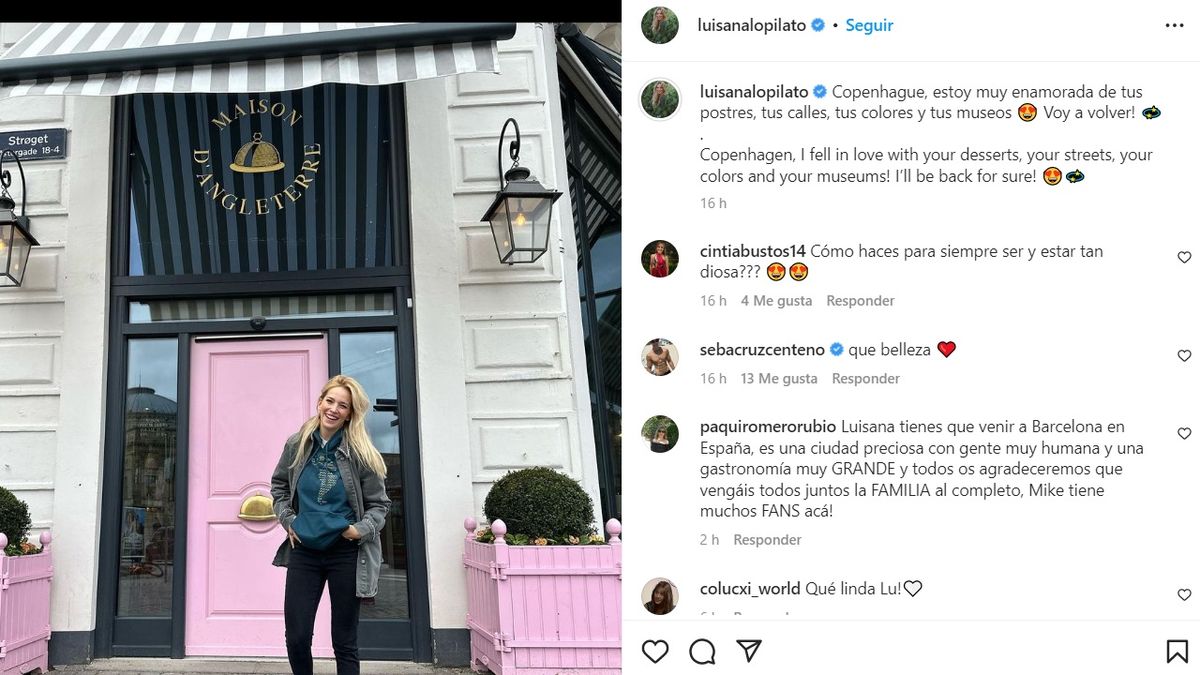
Task: Reply to sebacruzcenteno's comment
Action: pos(866,379)
